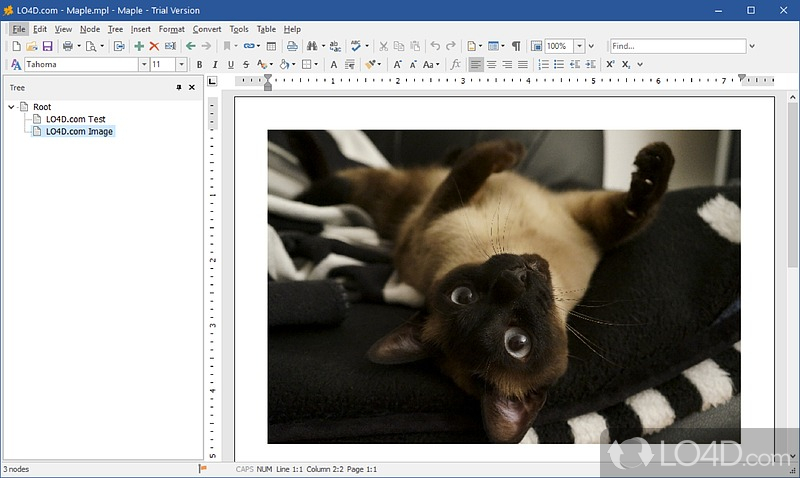Toggle italic formatting
This screenshot has width=800, height=478.
click(x=214, y=64)
